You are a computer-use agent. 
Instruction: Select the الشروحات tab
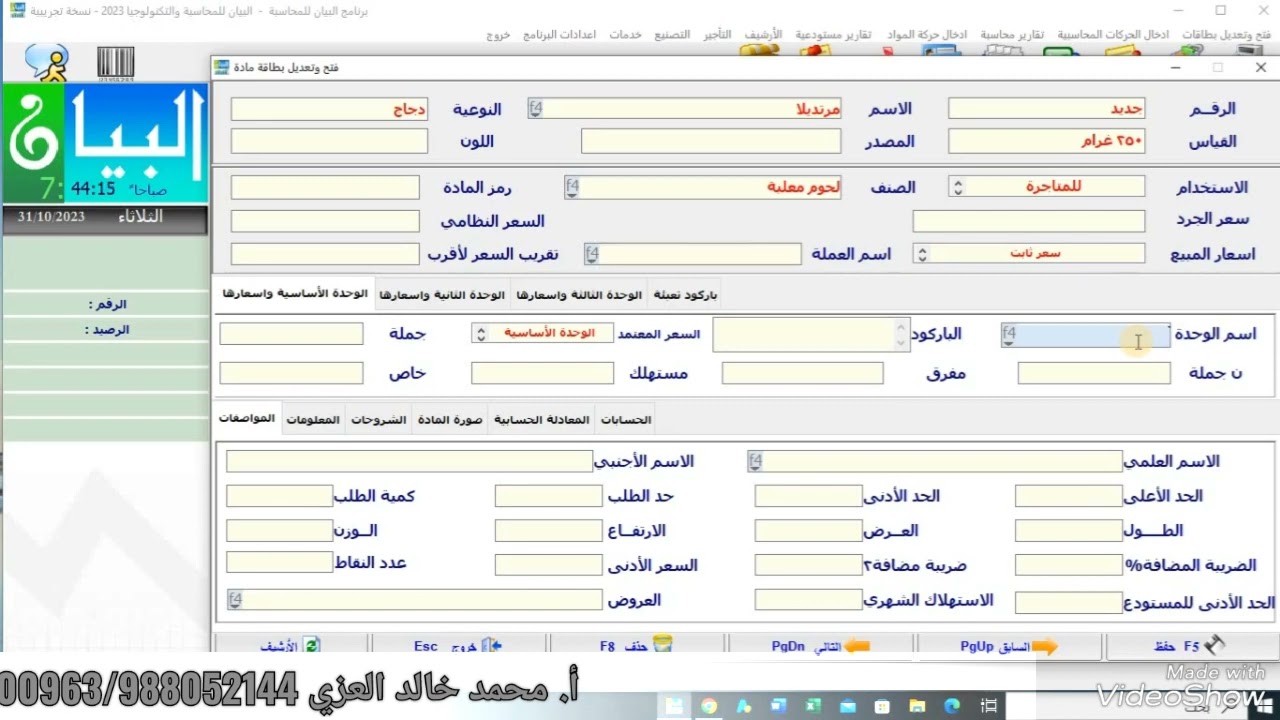(379, 420)
